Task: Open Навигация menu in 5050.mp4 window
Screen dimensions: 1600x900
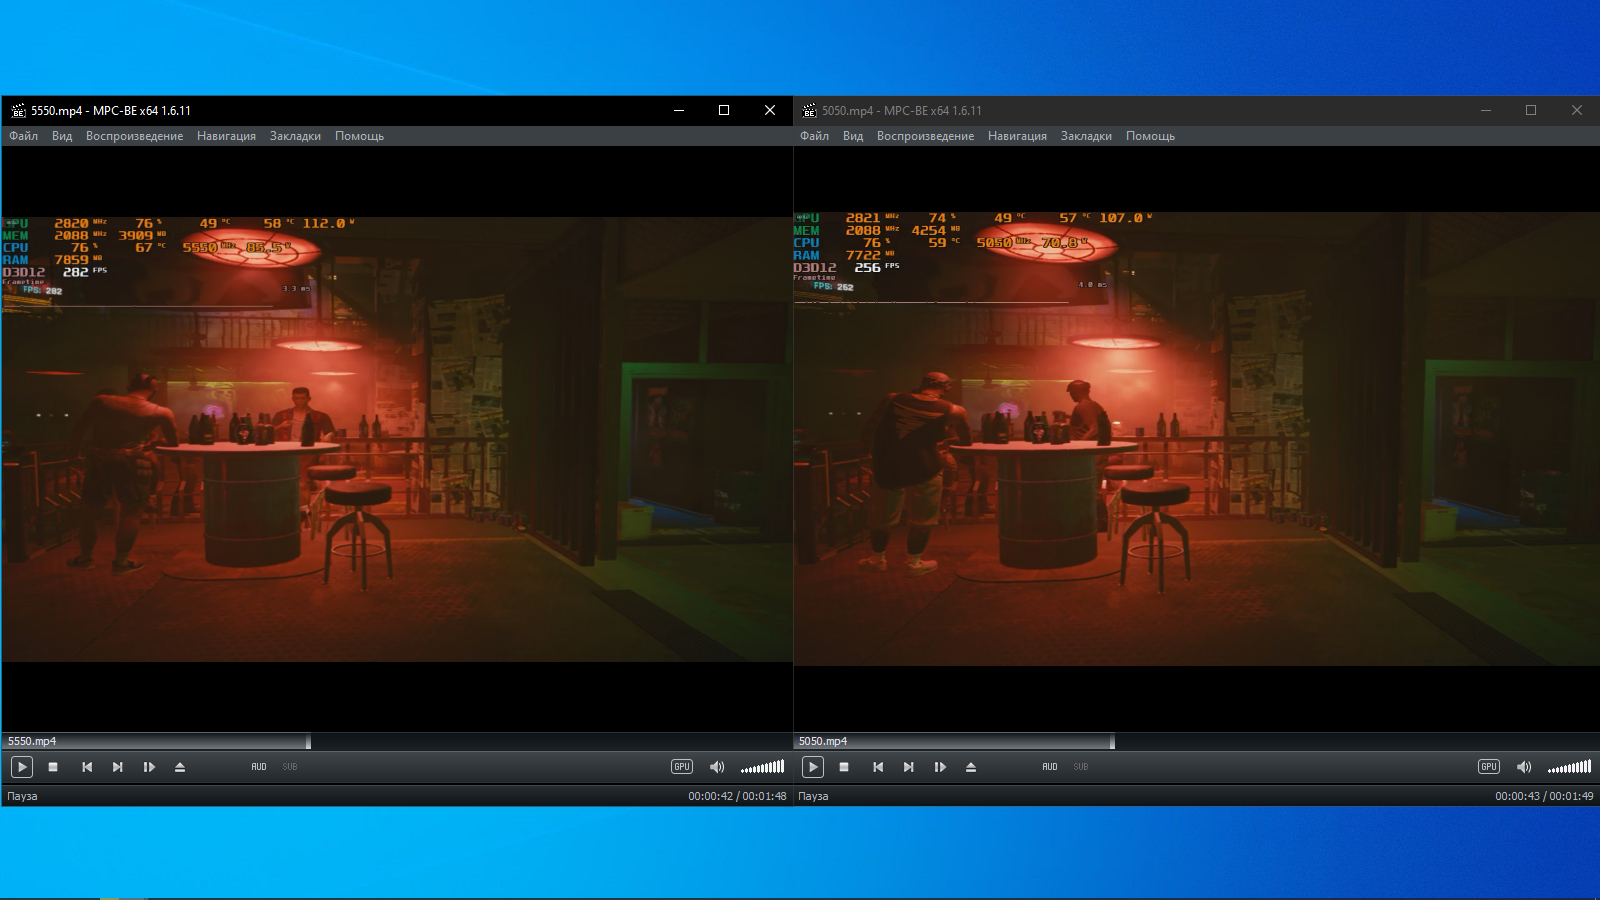Action: pyautogui.click(x=1017, y=136)
